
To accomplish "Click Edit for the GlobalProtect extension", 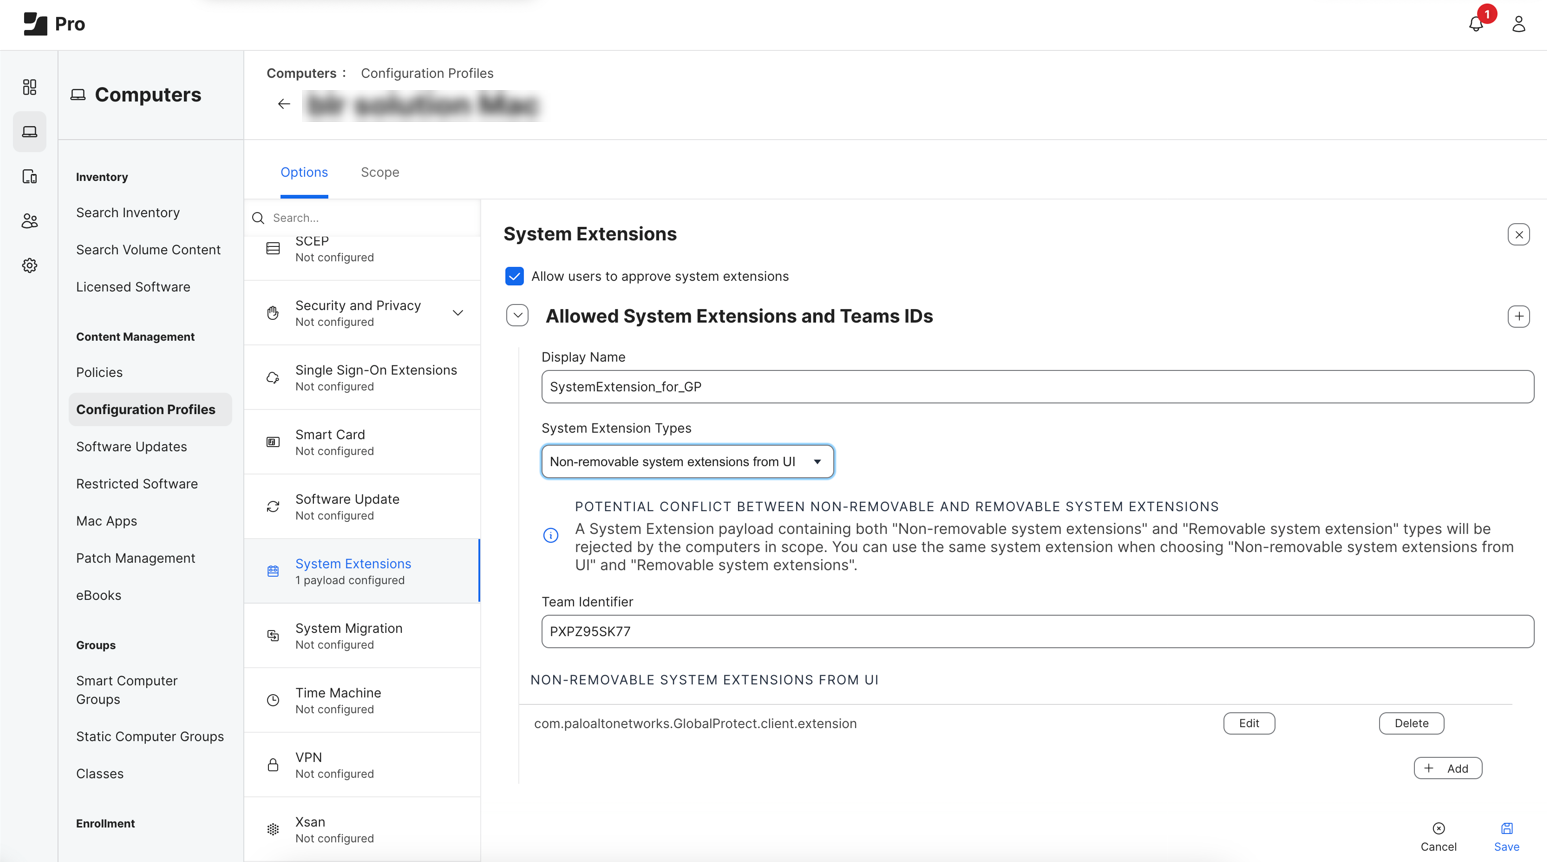I will 1249,723.
